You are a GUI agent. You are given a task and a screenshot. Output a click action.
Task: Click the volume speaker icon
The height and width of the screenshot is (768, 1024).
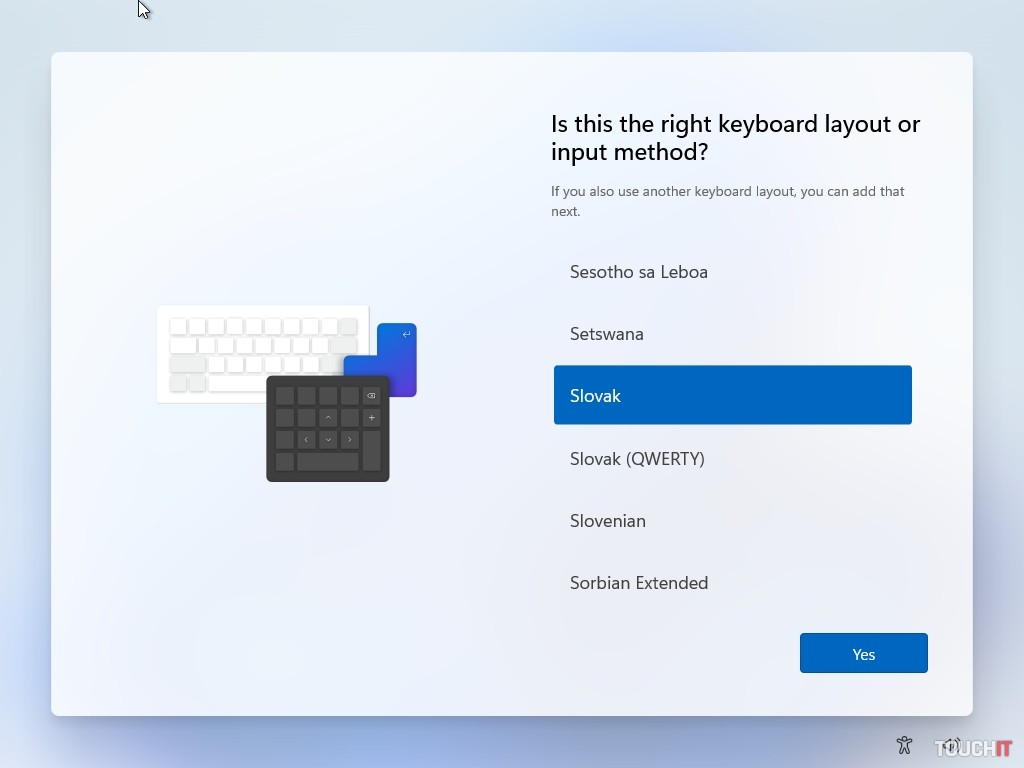tap(951, 745)
